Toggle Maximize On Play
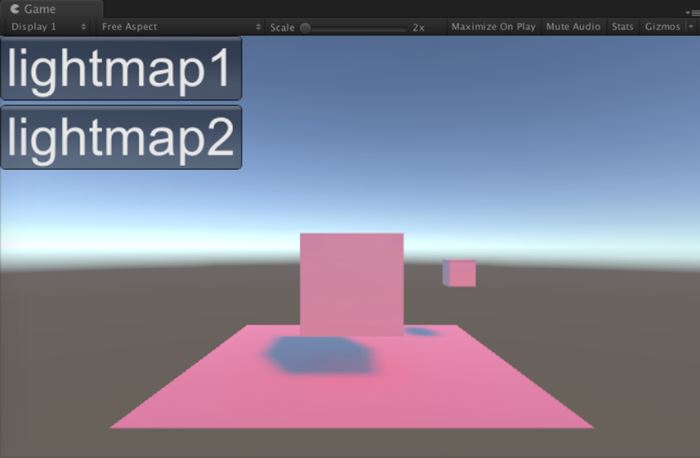700x458 pixels. (x=493, y=27)
